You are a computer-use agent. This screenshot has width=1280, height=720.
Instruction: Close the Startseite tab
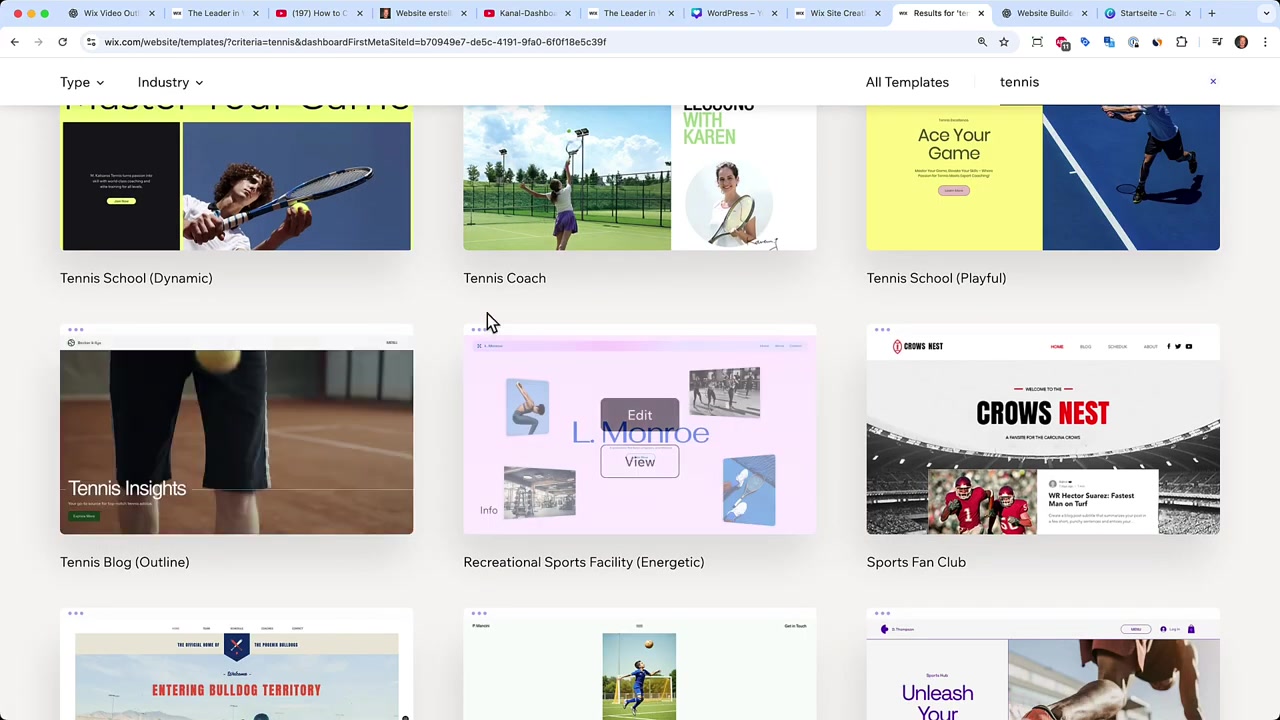[x=1188, y=13]
